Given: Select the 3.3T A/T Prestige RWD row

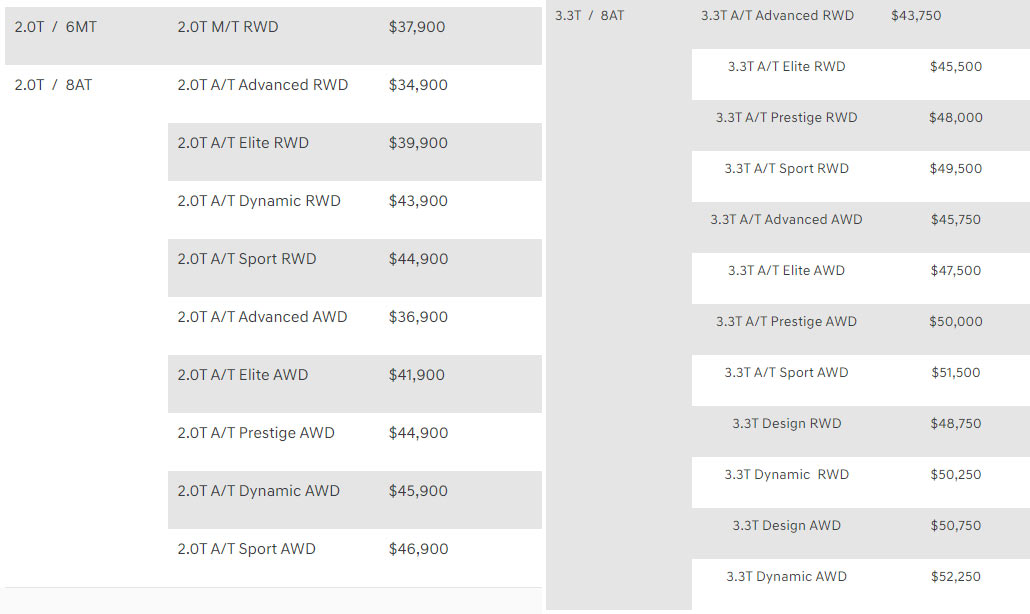Looking at the screenshot, I should [786, 118].
